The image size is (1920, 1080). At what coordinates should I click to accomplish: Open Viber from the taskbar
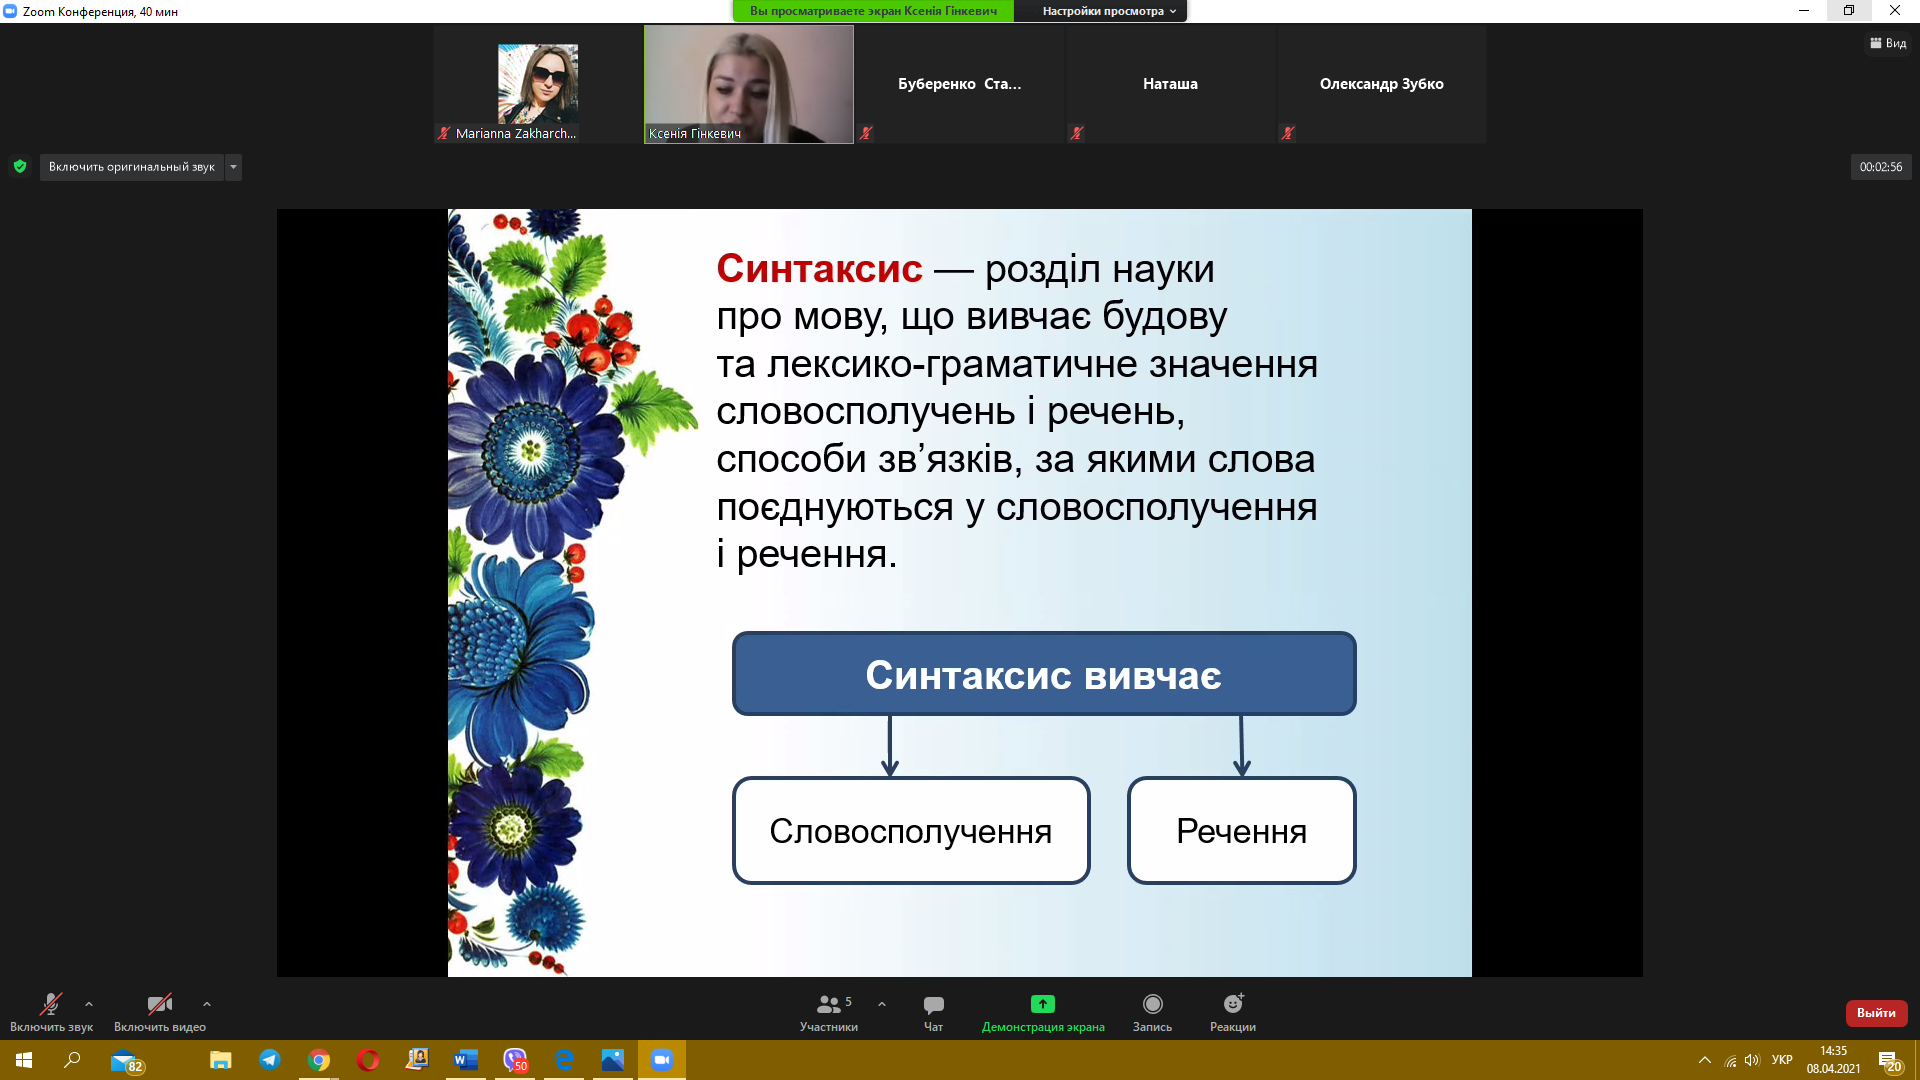coord(515,1060)
